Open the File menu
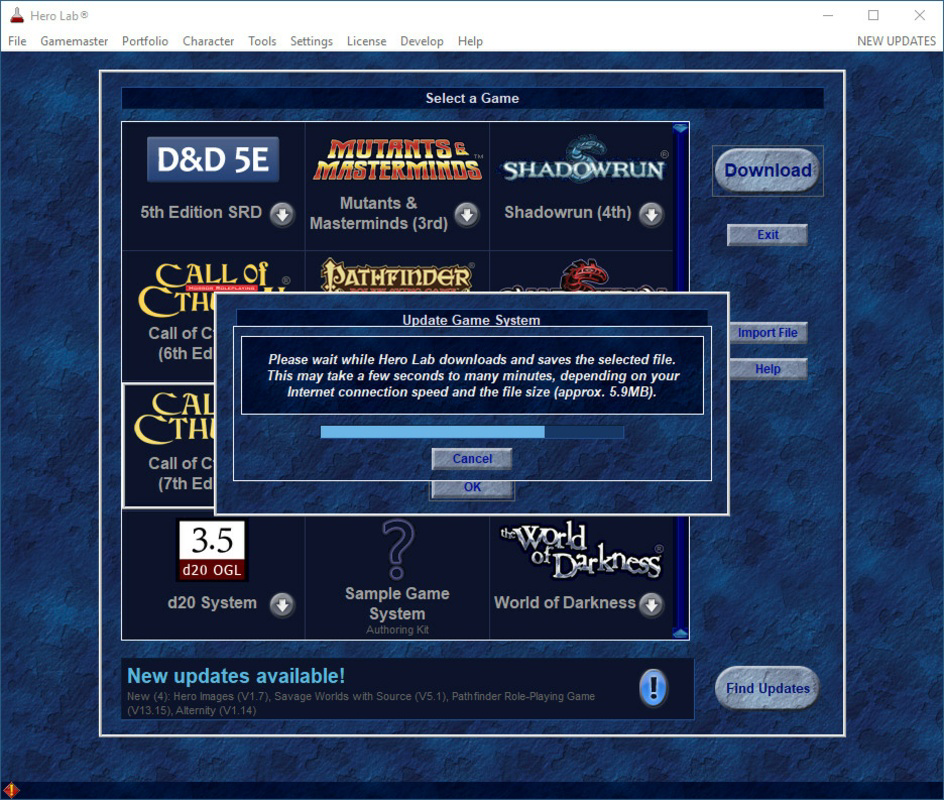 pyautogui.click(x=17, y=41)
